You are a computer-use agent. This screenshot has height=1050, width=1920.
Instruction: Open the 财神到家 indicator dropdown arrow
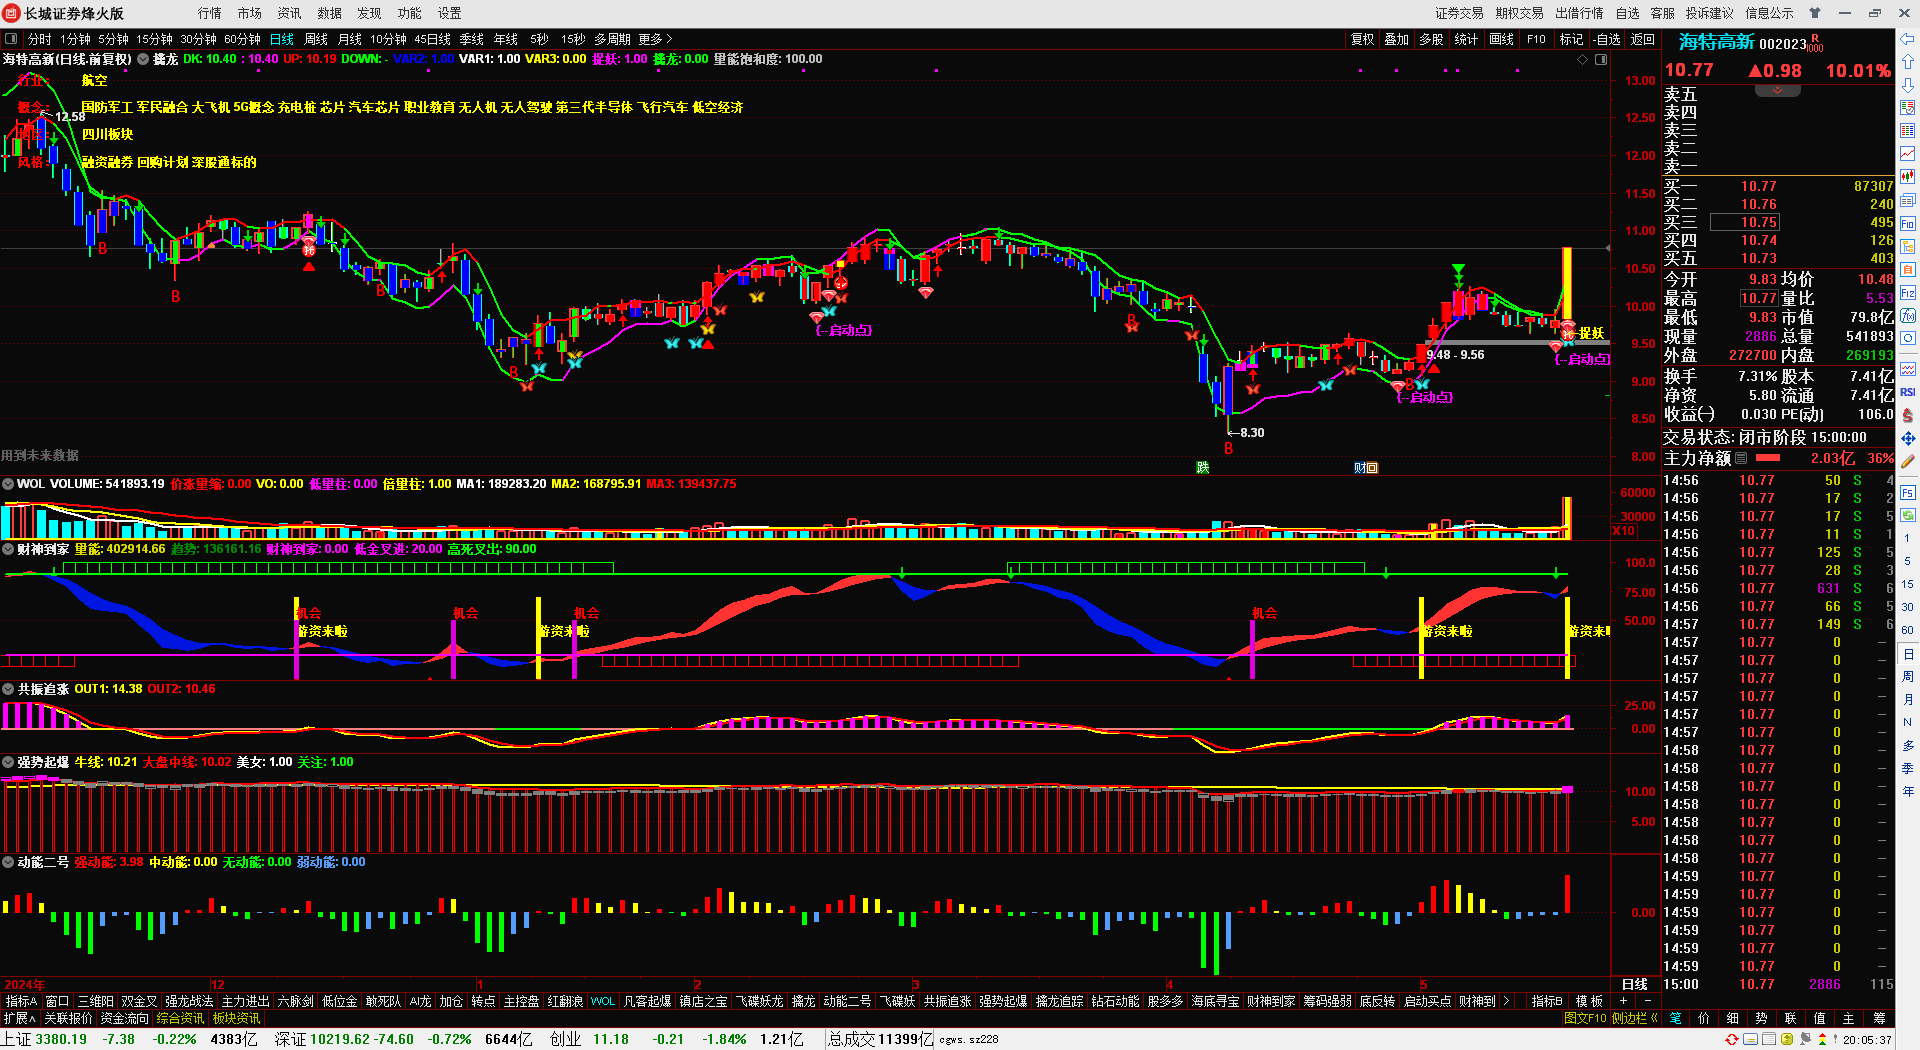tap(8, 549)
